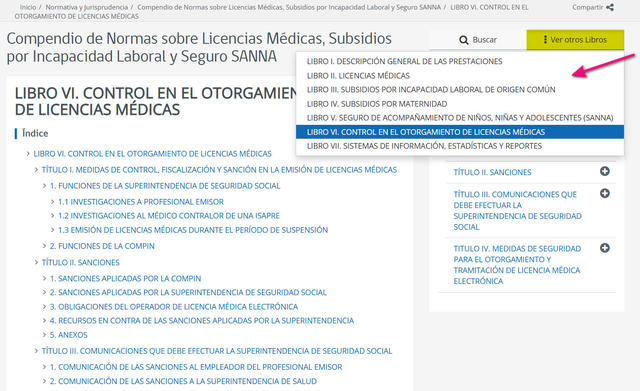Viewport: 640px width, 391px height.
Task: Open sidebar link TÍTULO II. SANCIONES
Action: point(492,172)
